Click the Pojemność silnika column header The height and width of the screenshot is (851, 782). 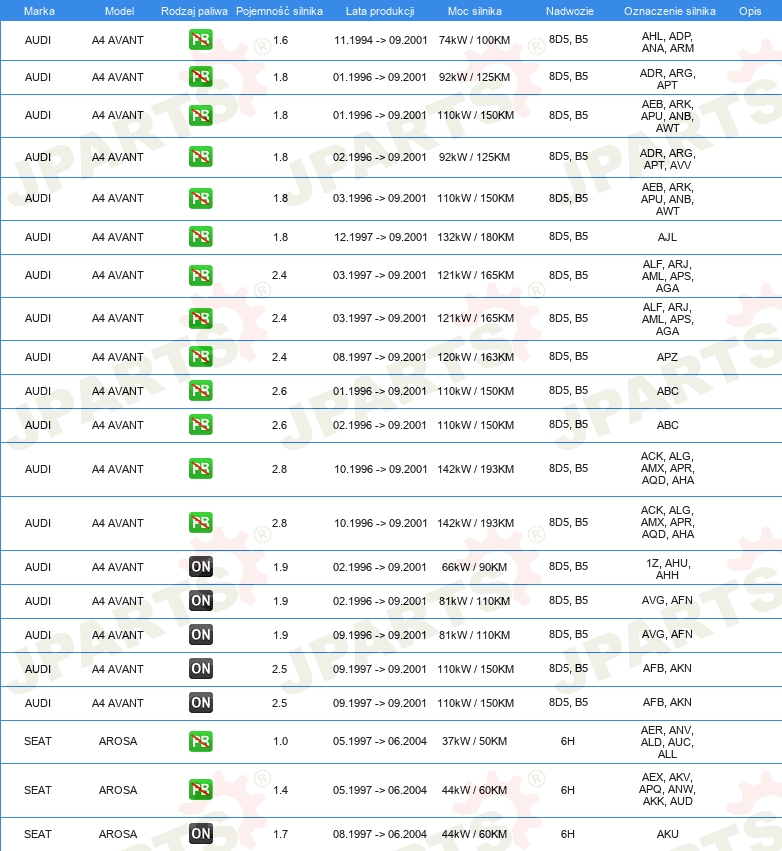279,11
